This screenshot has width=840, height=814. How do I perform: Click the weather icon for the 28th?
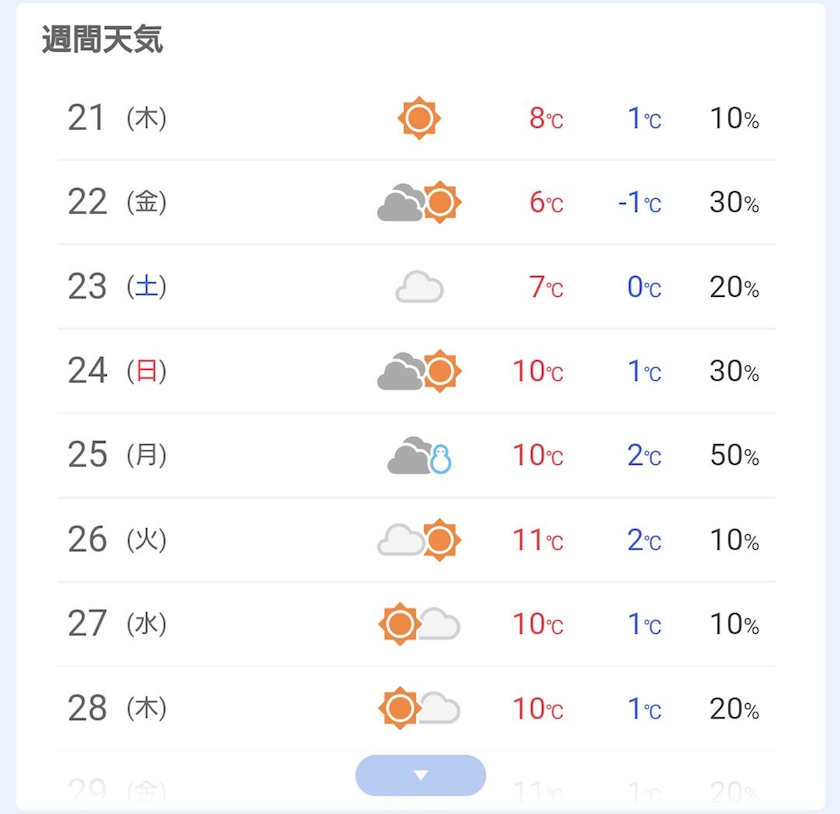(x=419, y=709)
